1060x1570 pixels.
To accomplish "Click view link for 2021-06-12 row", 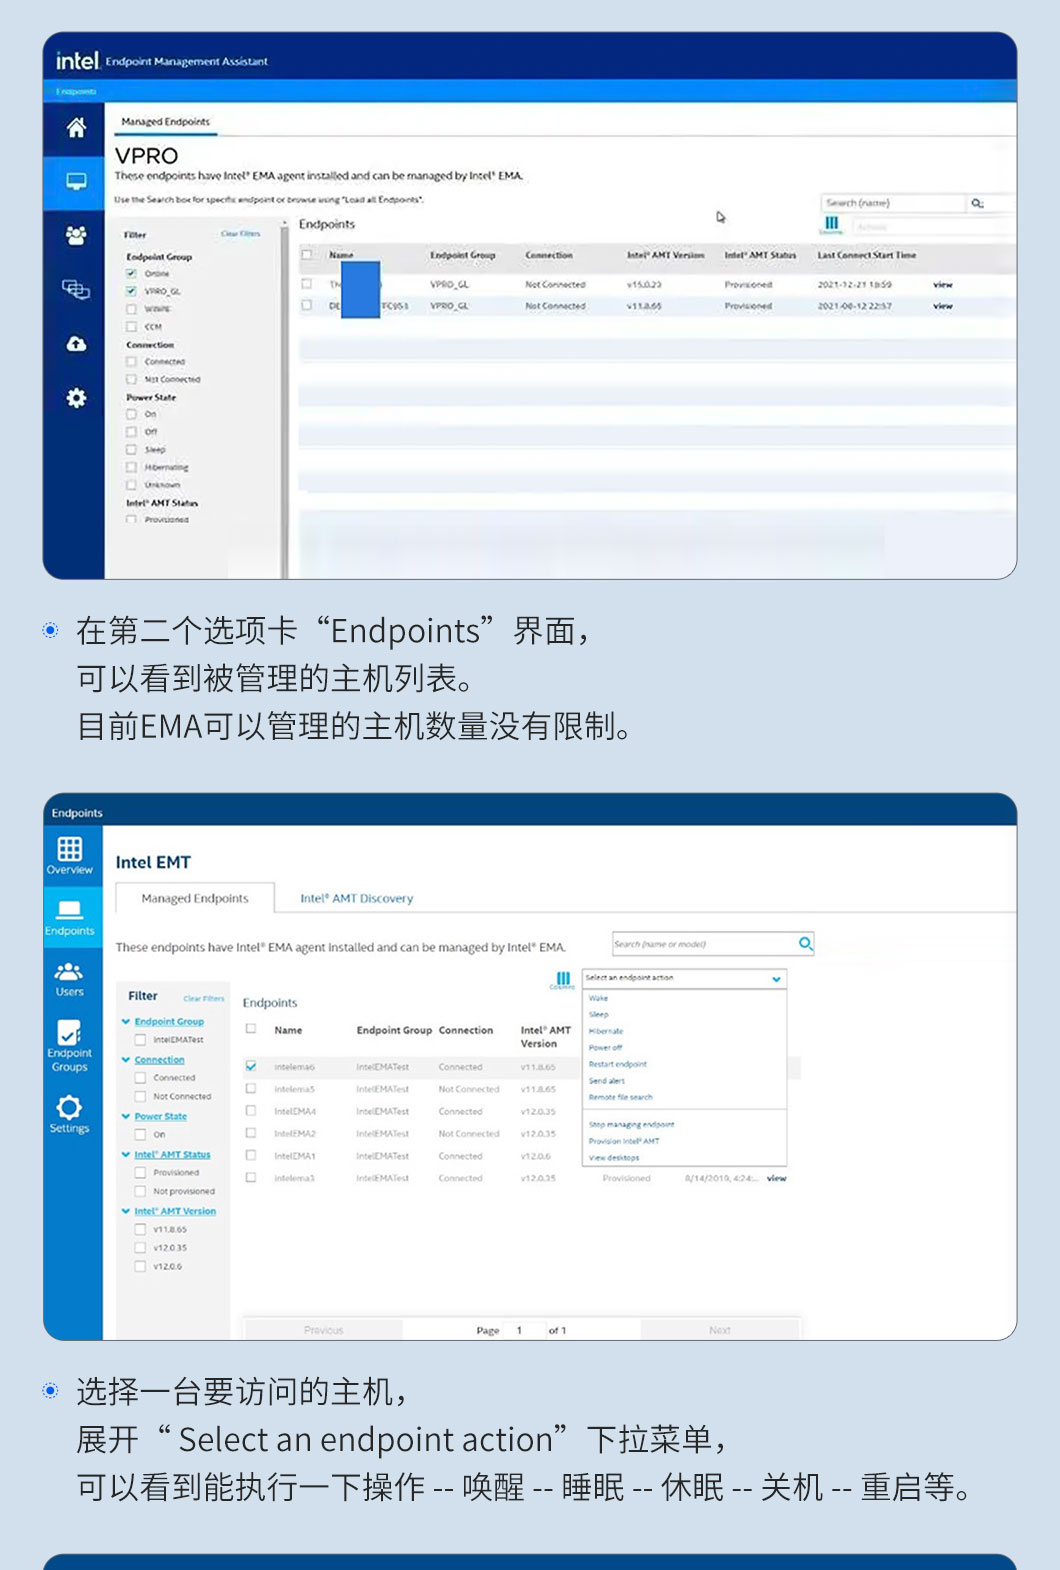I will click(943, 306).
